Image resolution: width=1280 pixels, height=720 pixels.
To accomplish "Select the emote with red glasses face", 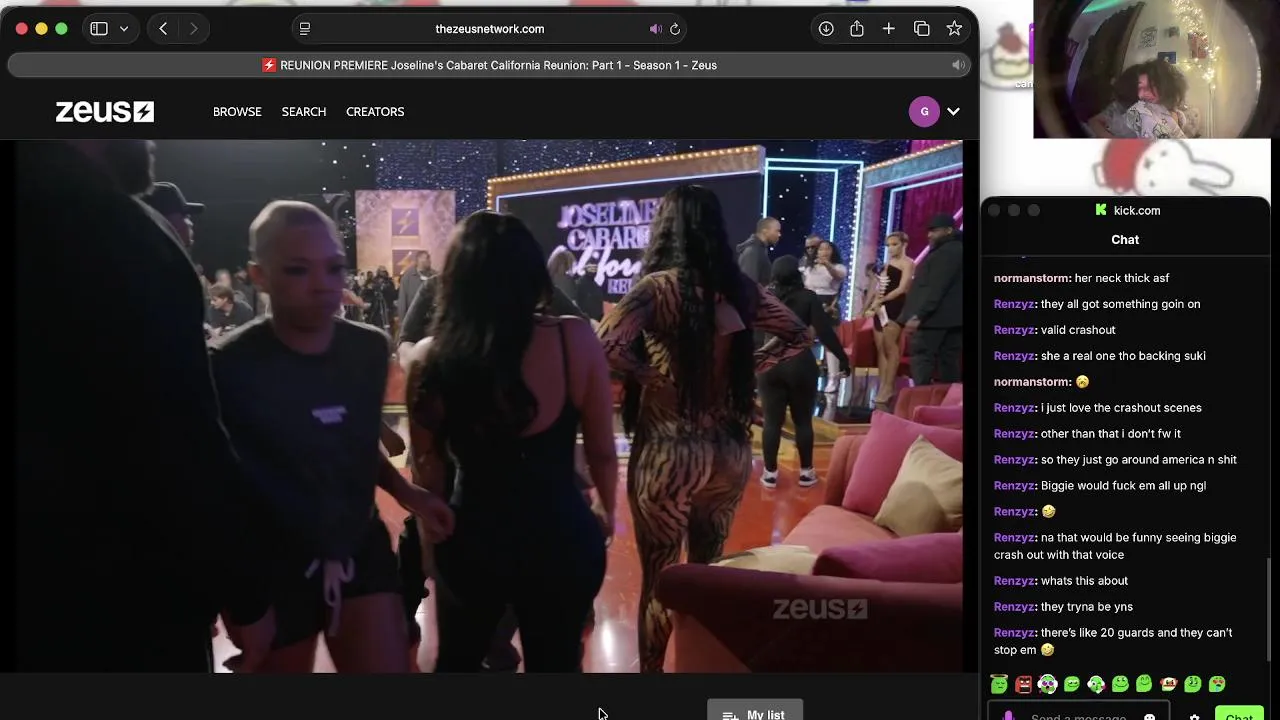I will (1168, 684).
